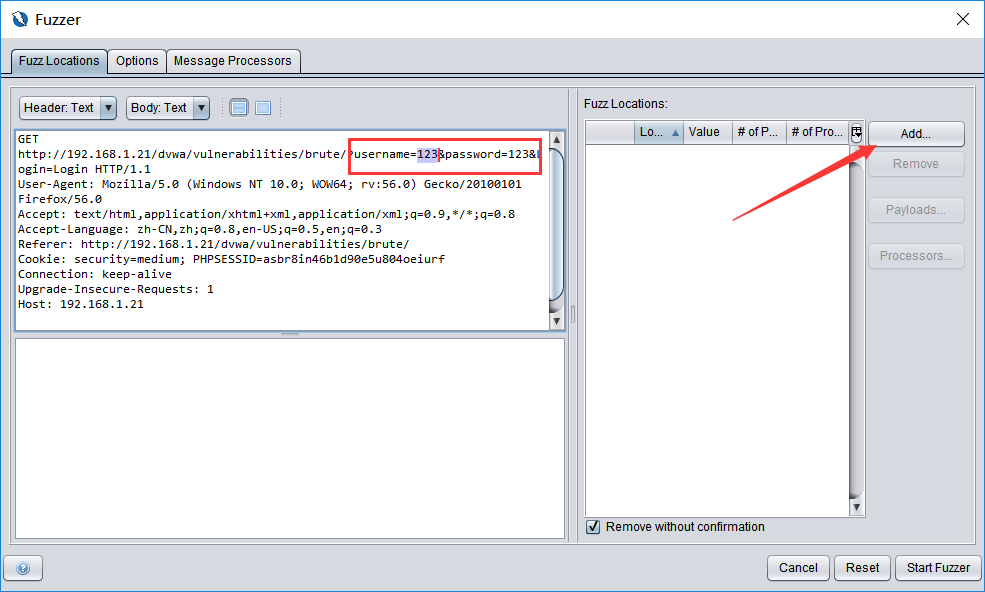
Task: Open the Header: Text dropdown
Action: (x=68, y=108)
